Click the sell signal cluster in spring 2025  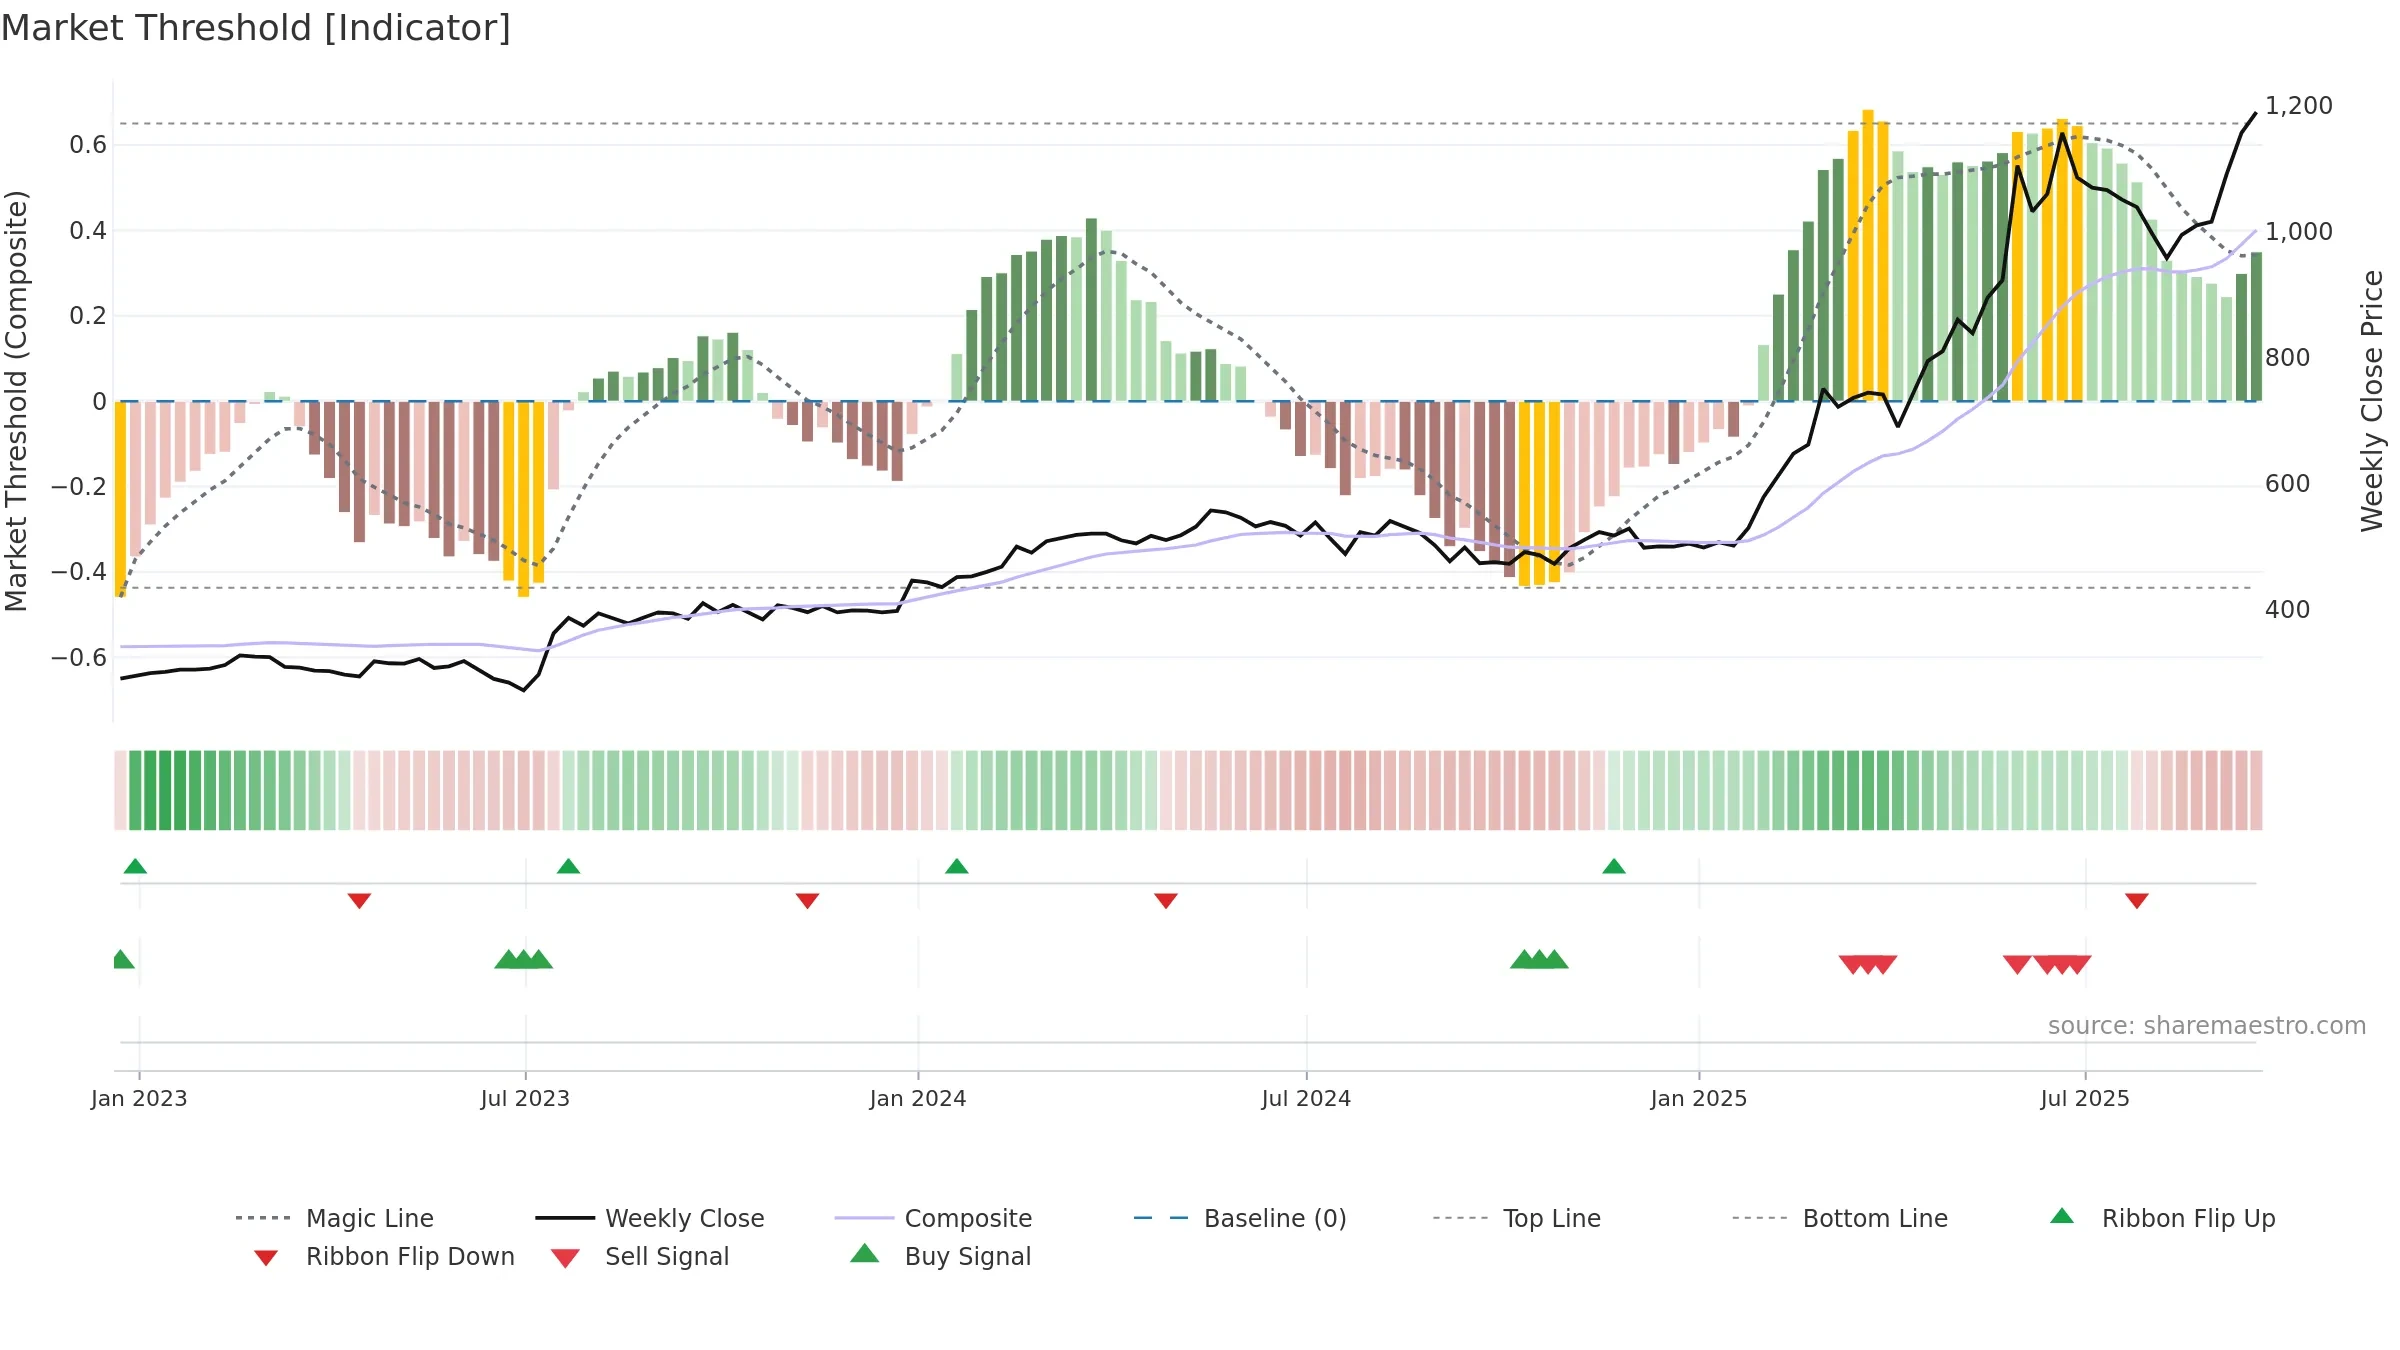click(x=1868, y=965)
